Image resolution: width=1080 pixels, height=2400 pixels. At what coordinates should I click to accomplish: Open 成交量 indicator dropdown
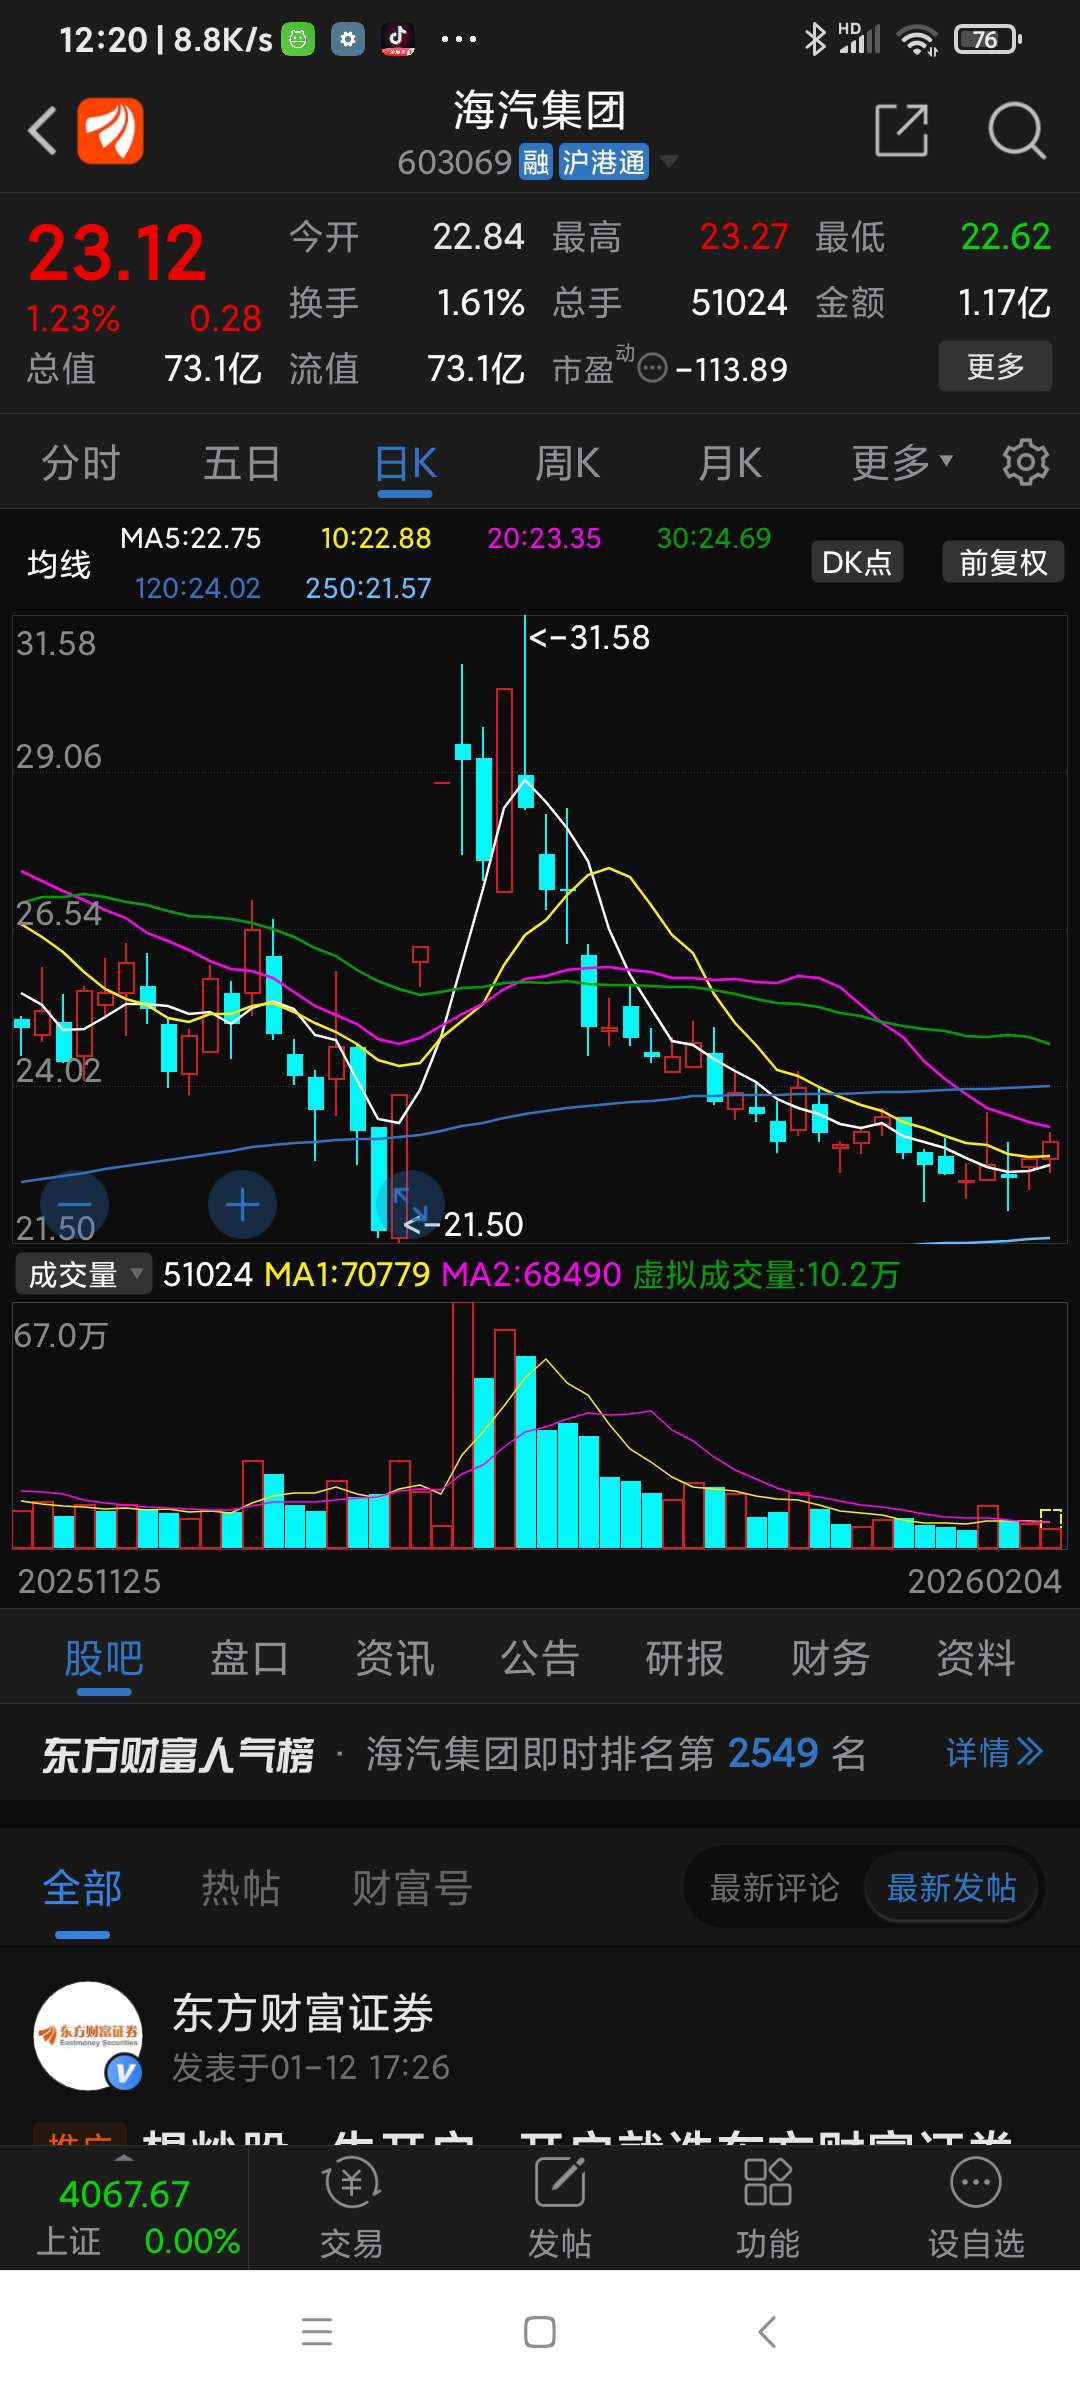tap(83, 1274)
